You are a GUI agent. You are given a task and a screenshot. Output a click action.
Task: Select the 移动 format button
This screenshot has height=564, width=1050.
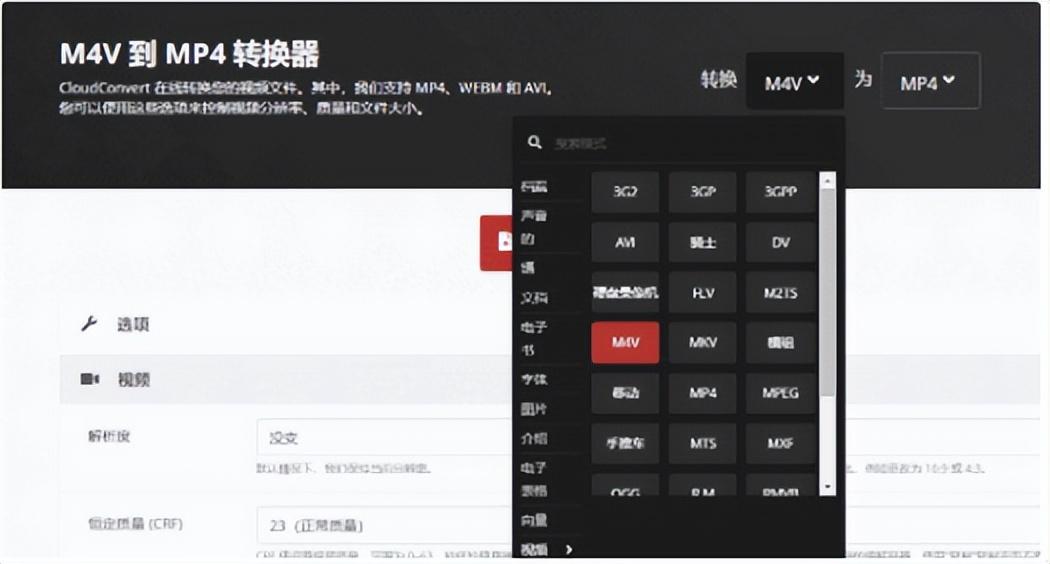(x=625, y=393)
